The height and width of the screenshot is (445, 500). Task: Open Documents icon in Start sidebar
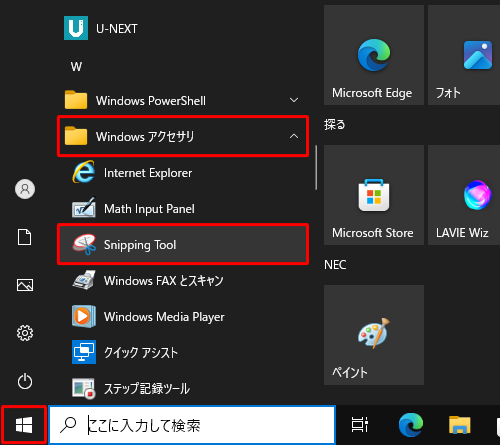[x=25, y=237]
